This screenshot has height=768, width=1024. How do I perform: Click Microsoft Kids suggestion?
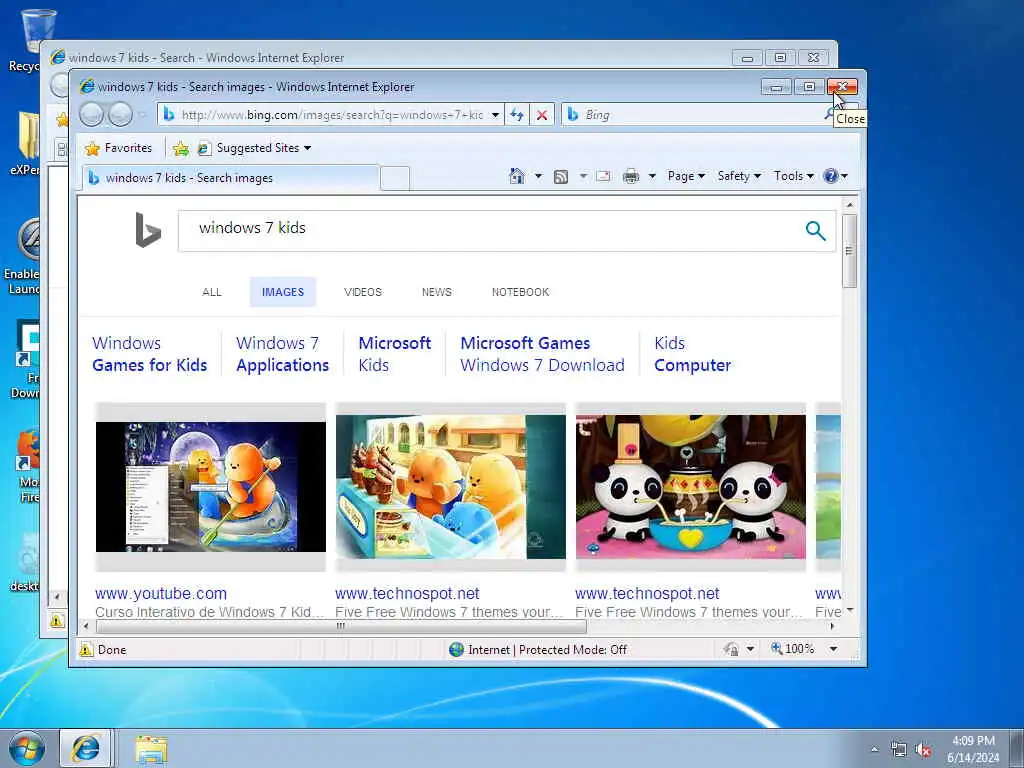pos(394,354)
